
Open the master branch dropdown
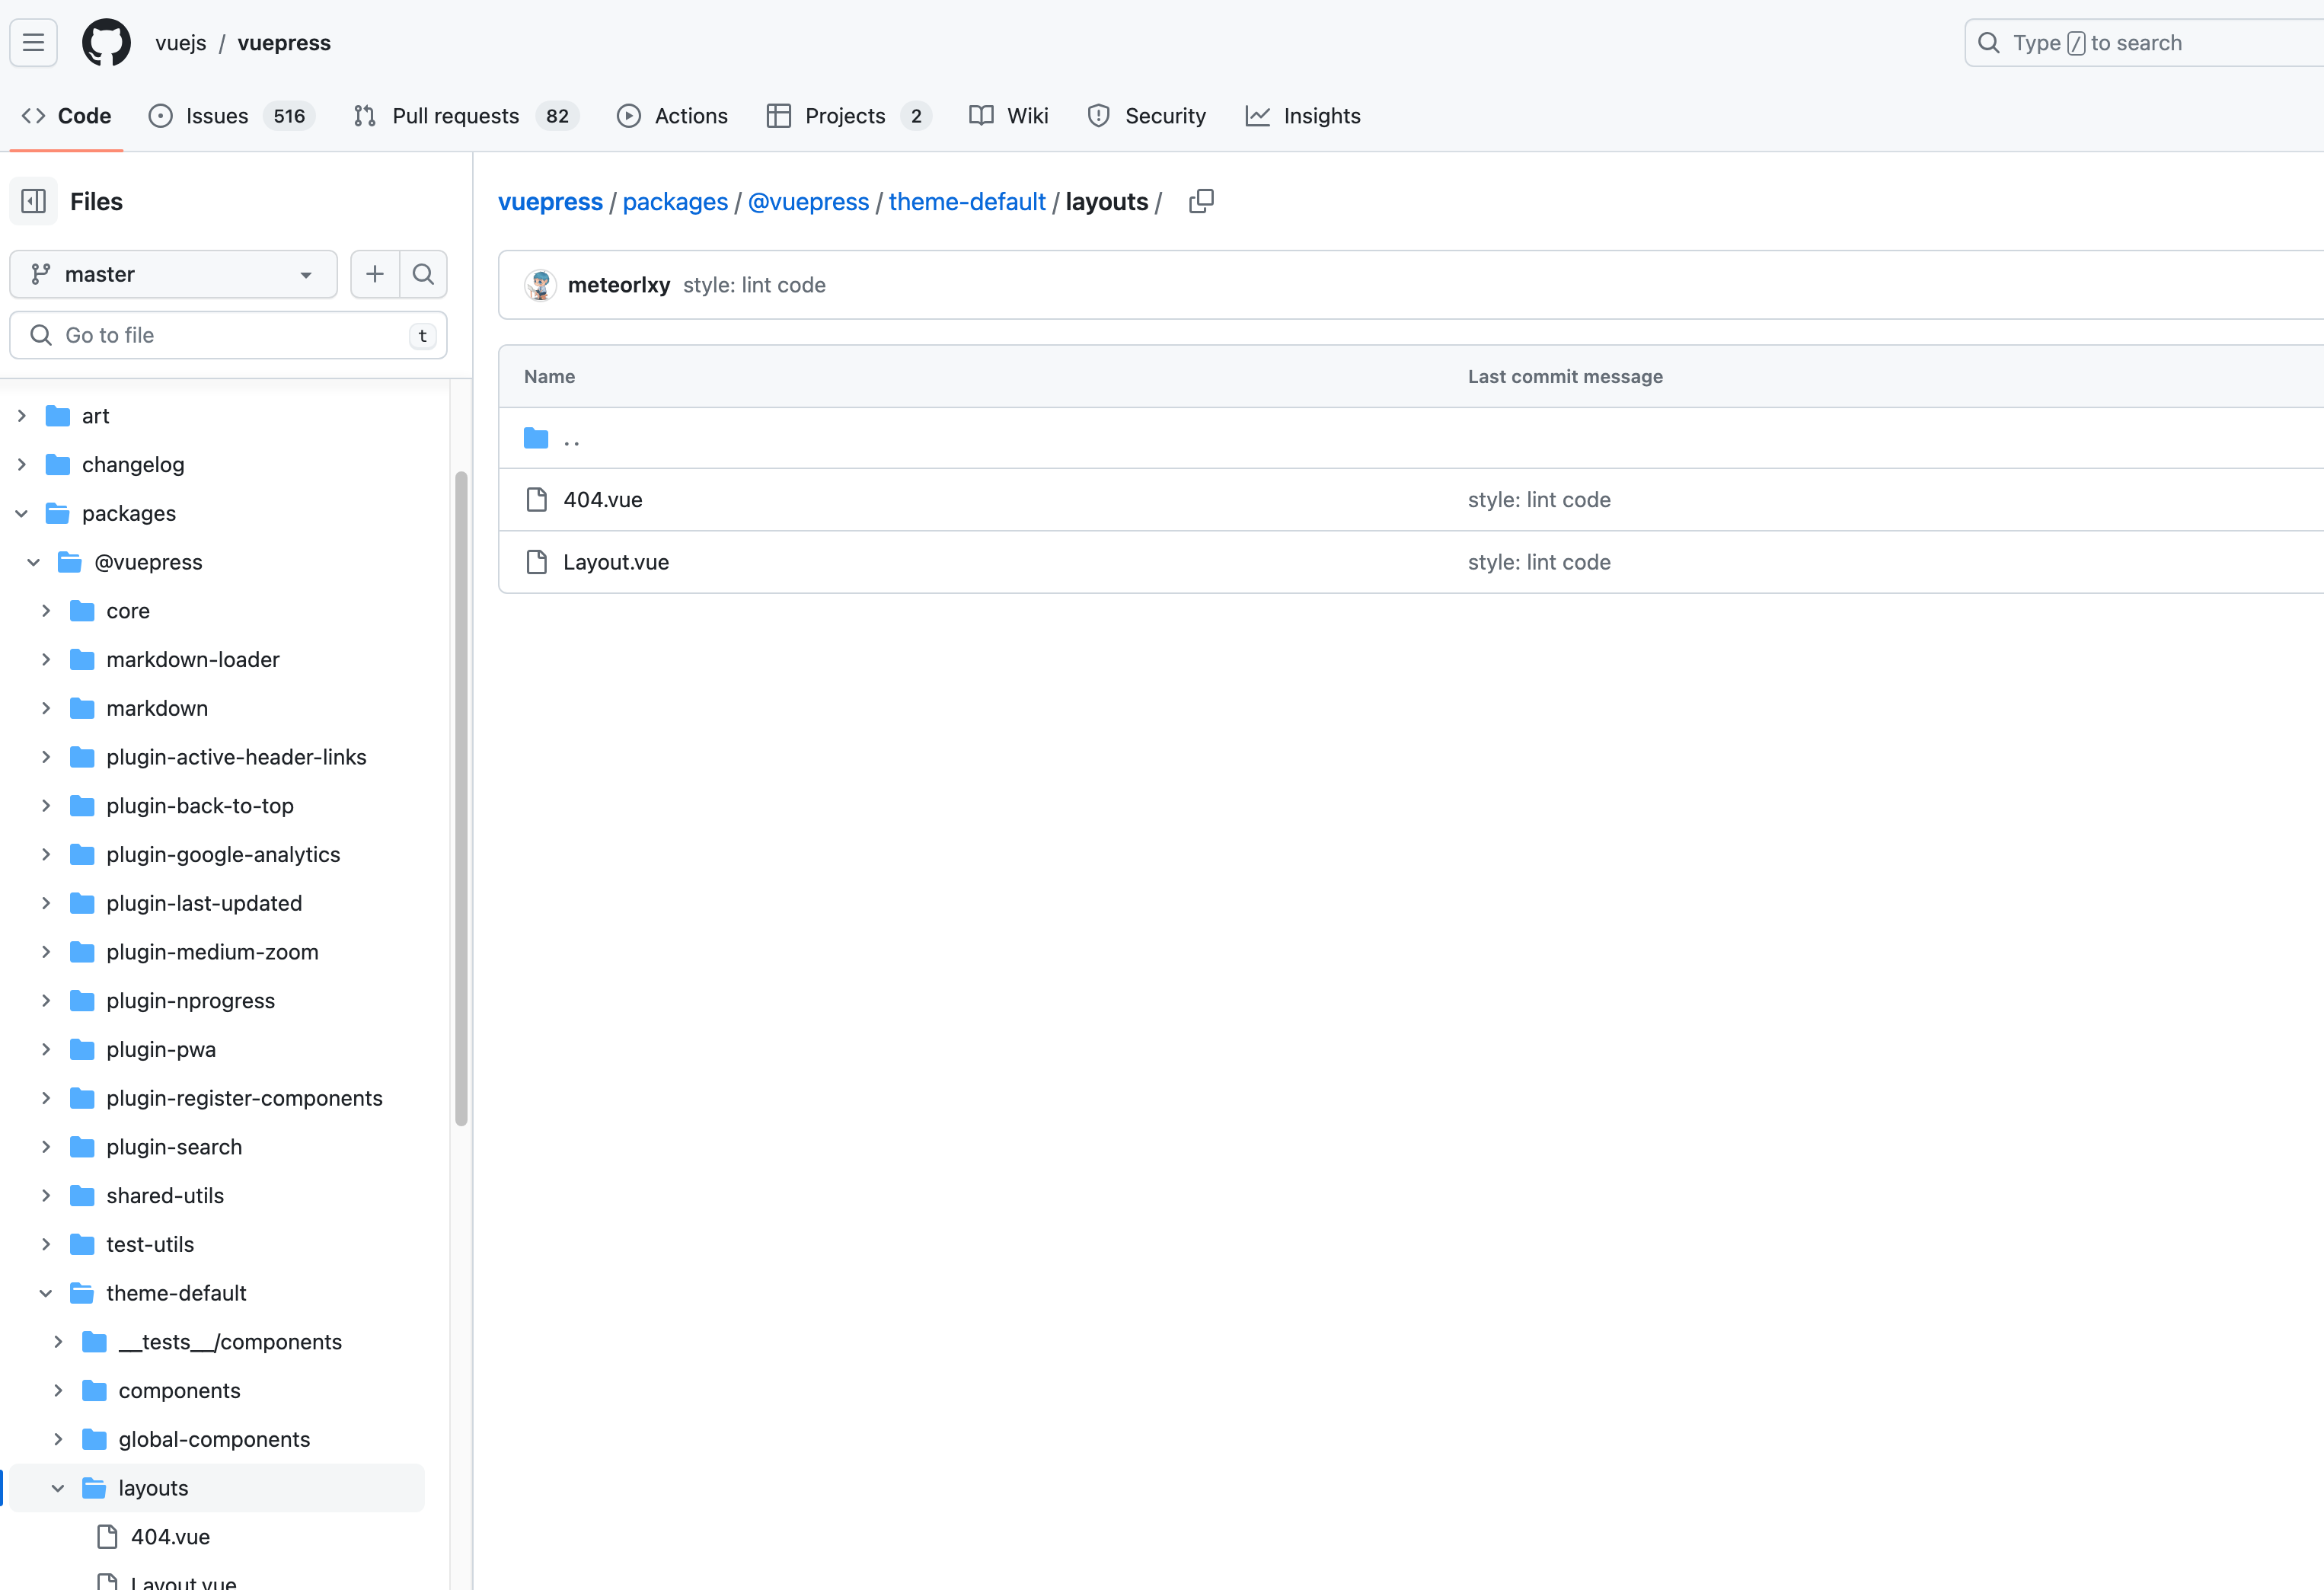(x=174, y=274)
